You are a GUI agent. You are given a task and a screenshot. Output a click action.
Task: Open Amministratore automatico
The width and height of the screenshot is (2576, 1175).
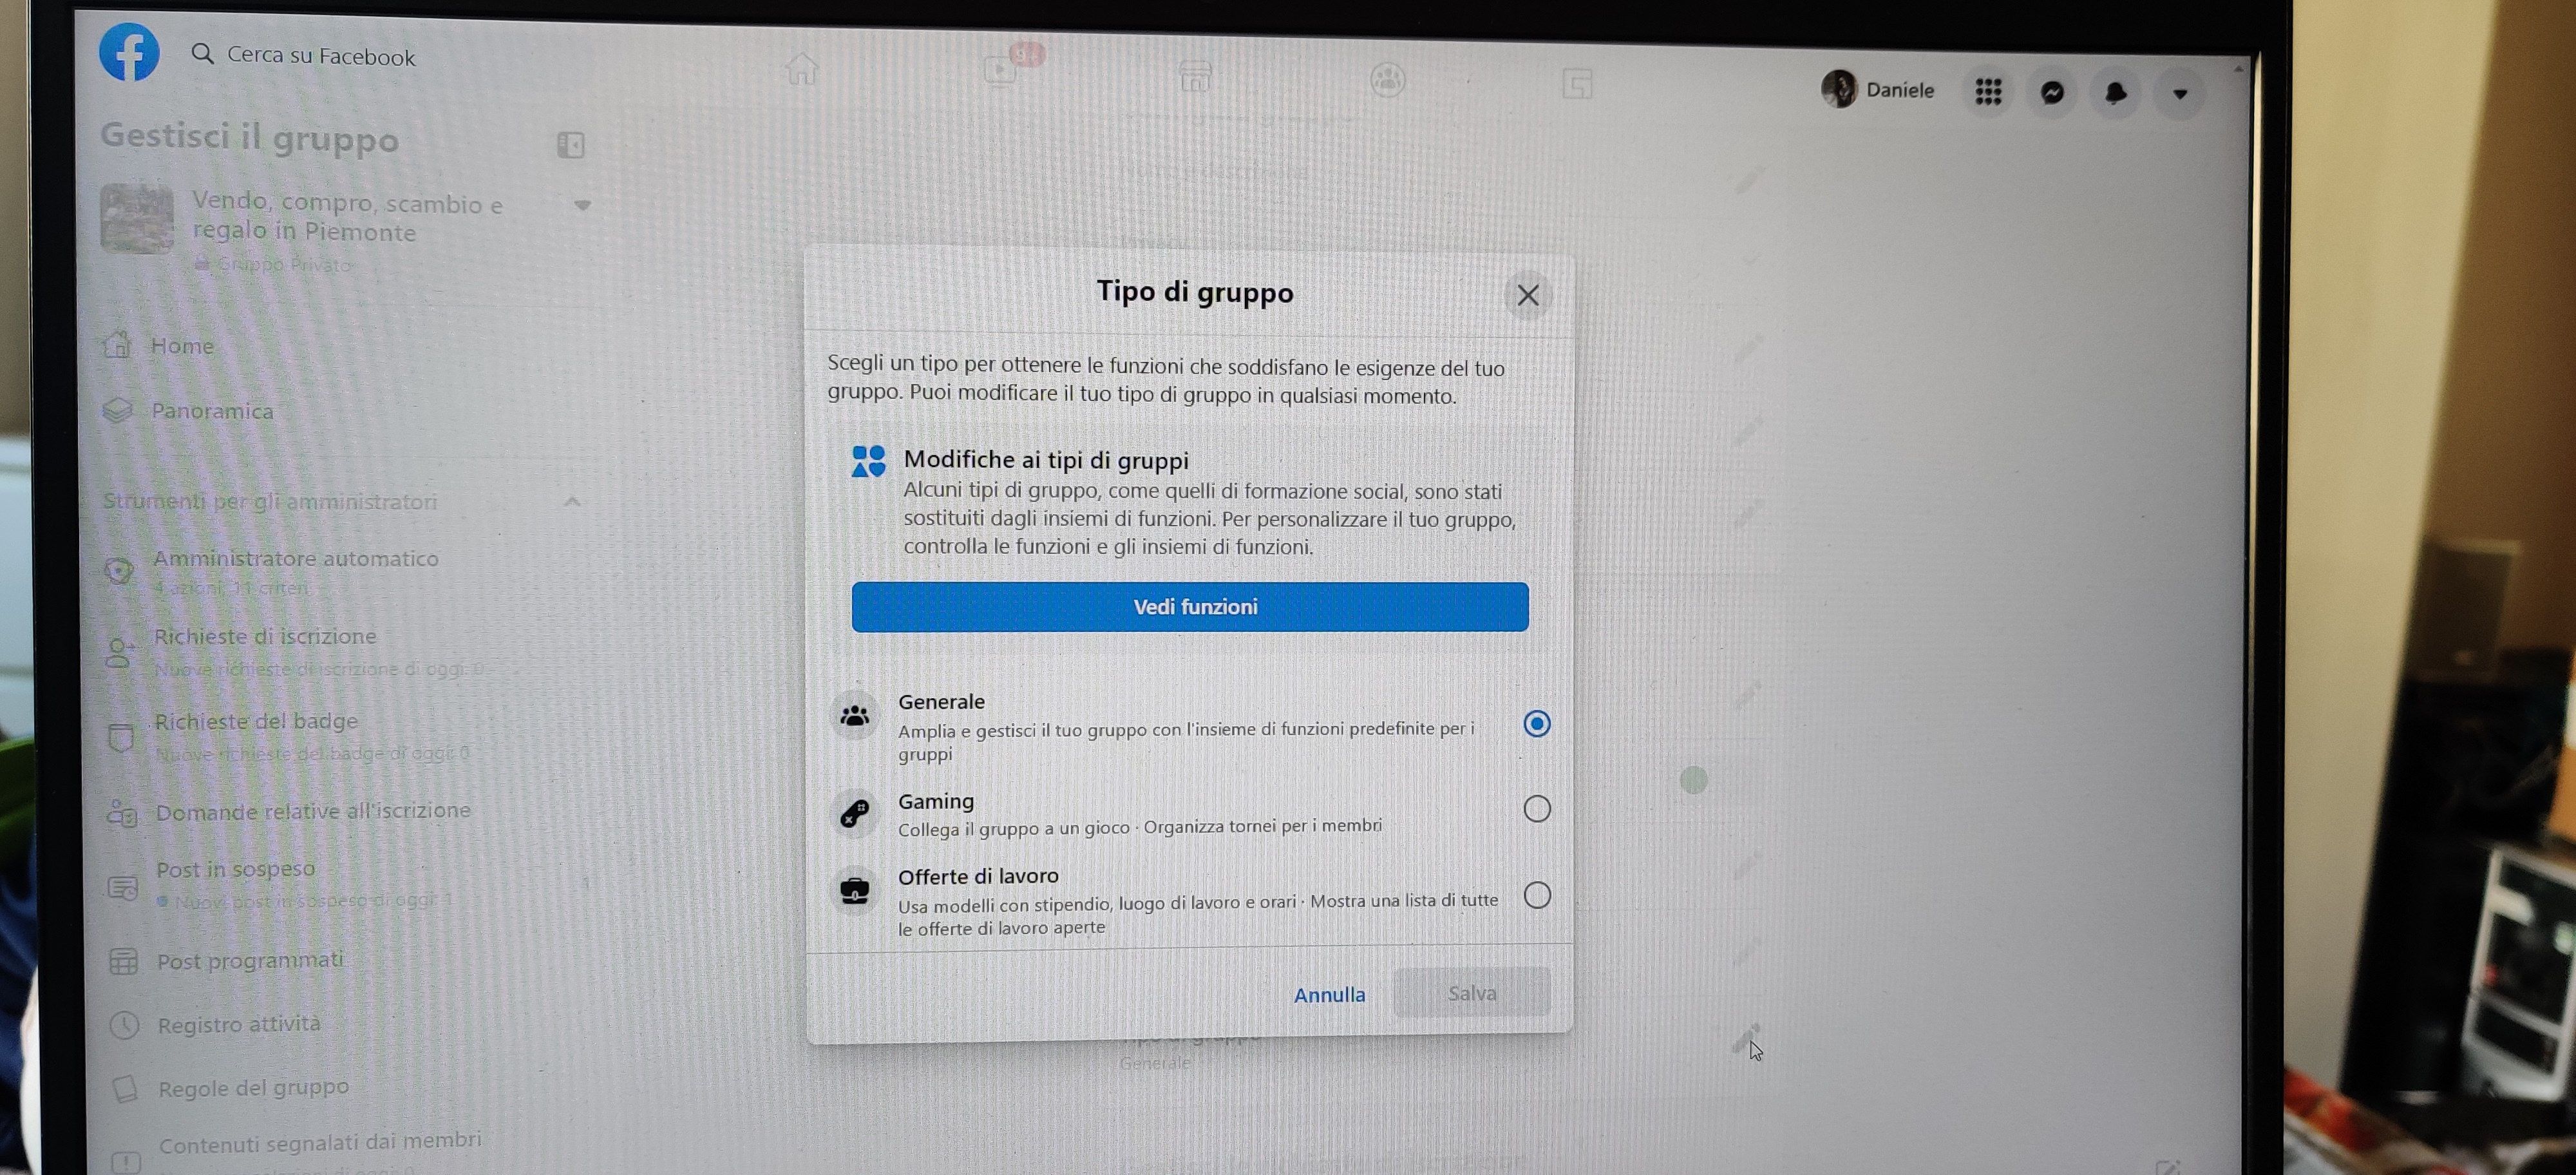[x=296, y=559]
